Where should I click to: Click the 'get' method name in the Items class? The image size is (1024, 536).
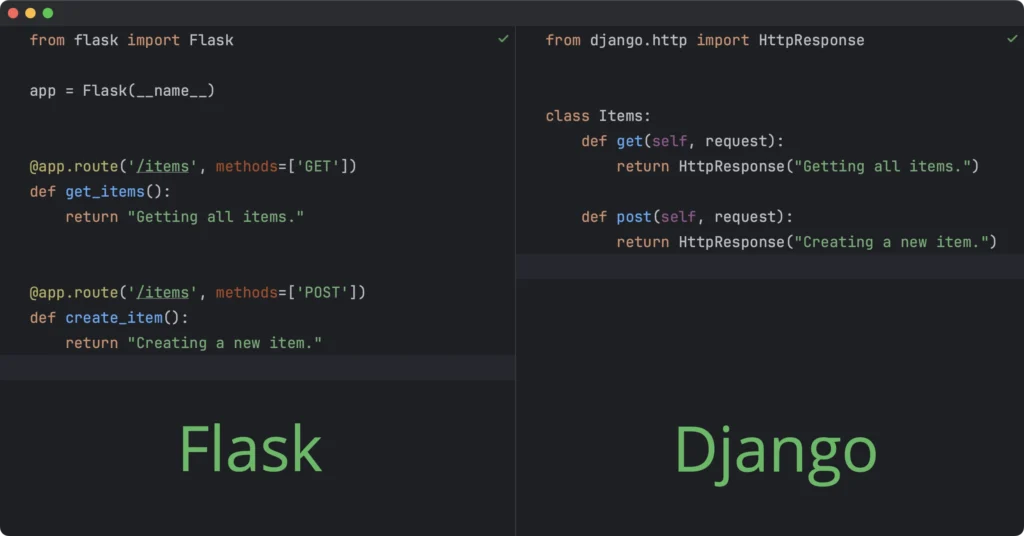(x=630, y=141)
